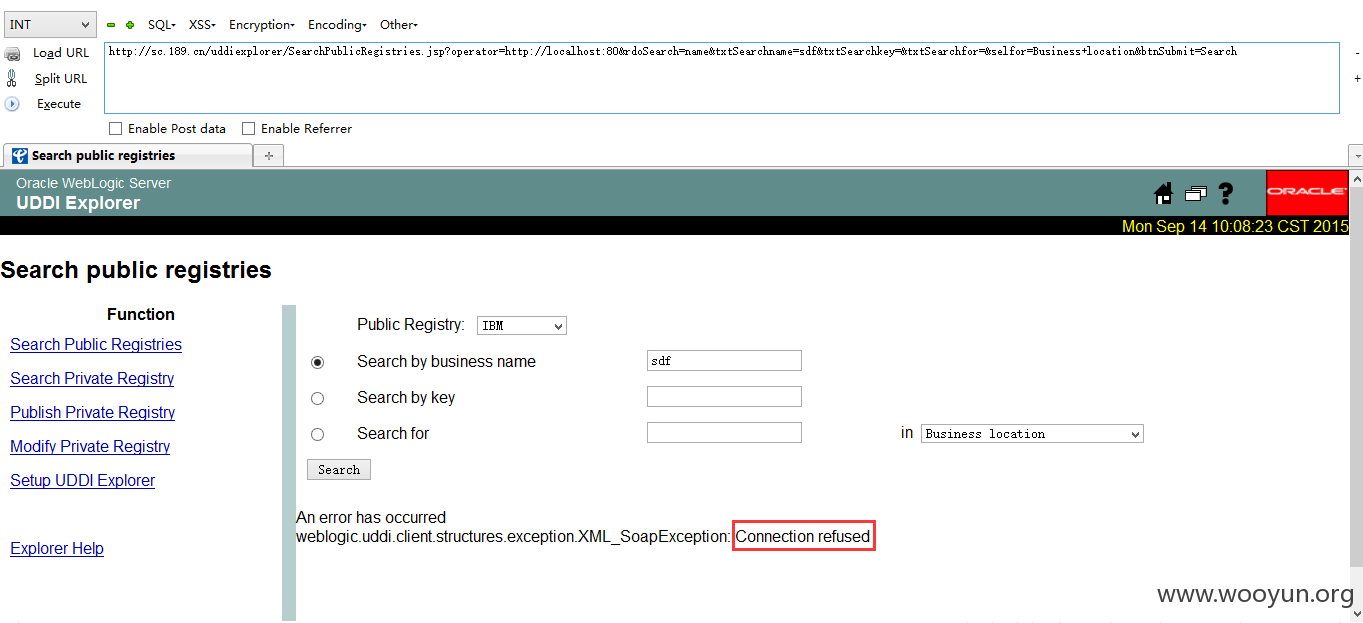This screenshot has width=1363, height=623.
Task: Select Search for radio
Action: tap(318, 434)
